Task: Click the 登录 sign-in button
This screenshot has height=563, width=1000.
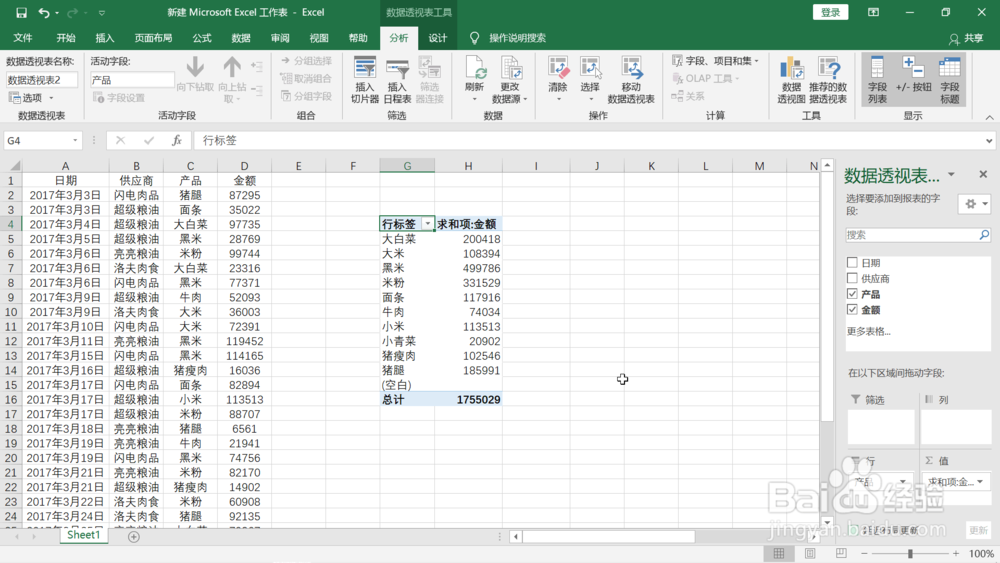Action: [830, 12]
